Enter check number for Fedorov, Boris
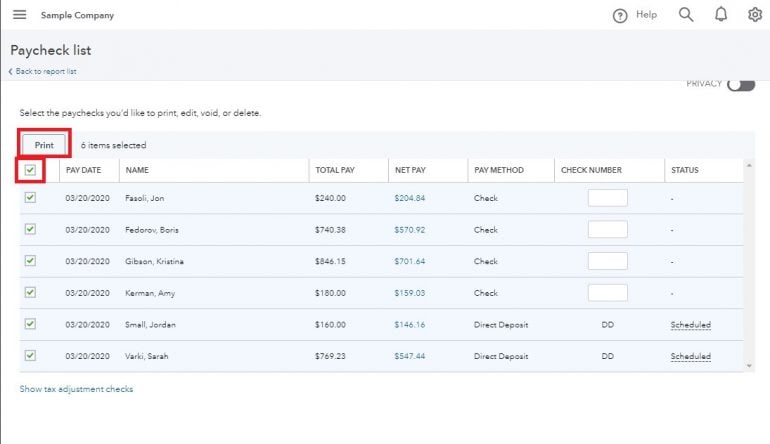Viewport: 770px width, 444px height. 607,230
